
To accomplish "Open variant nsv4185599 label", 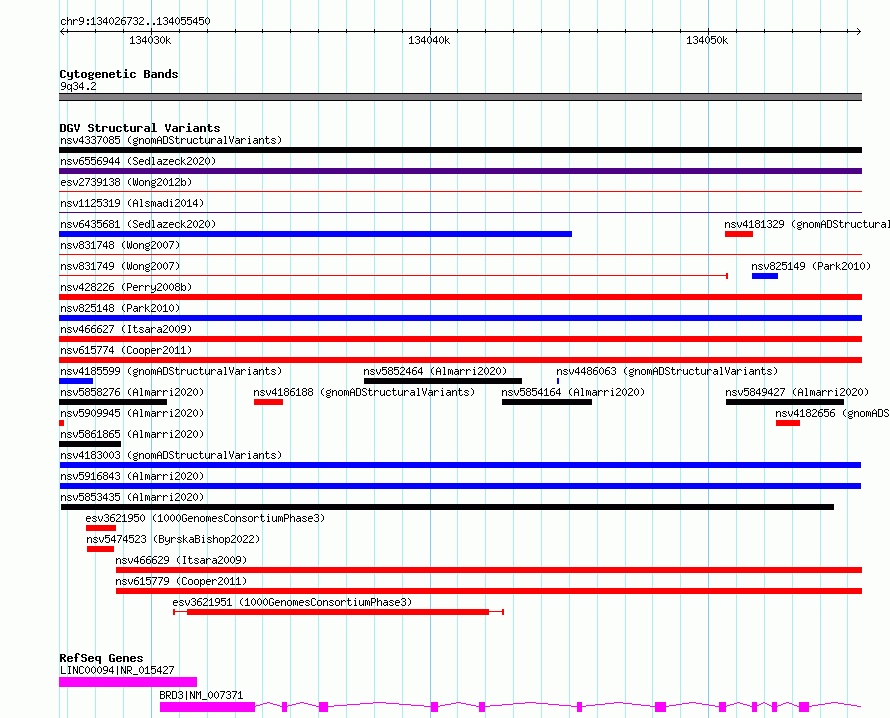I will click(171, 371).
